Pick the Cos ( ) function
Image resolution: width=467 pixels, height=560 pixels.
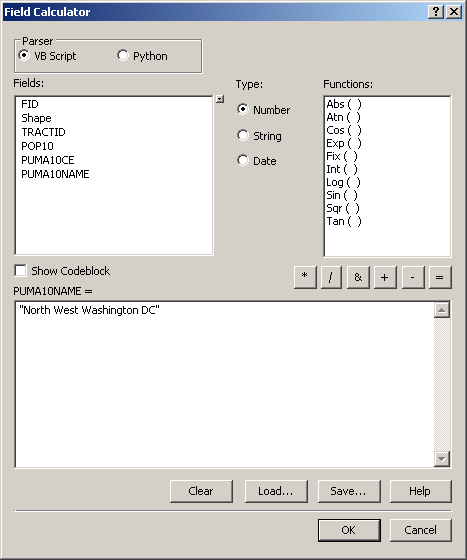click(x=343, y=130)
